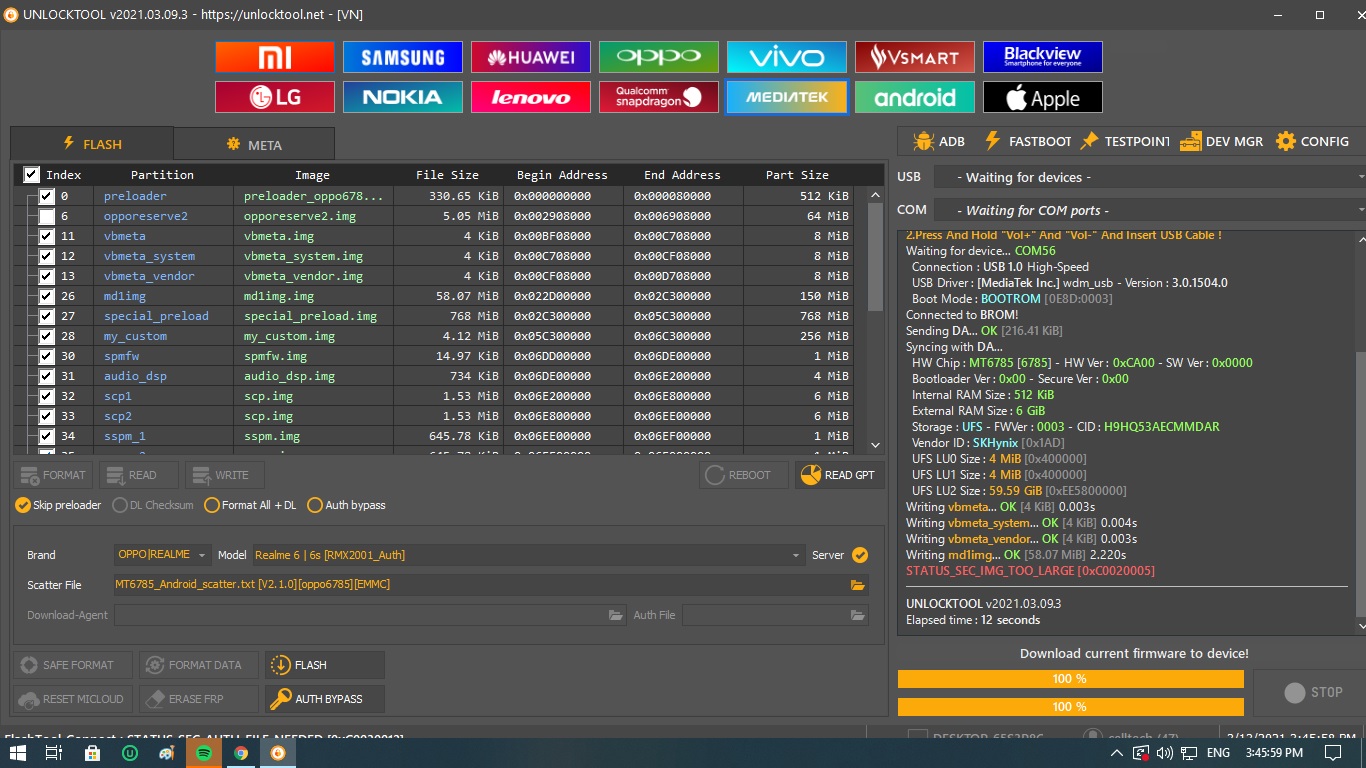Select the LG brand tile

(x=275, y=97)
